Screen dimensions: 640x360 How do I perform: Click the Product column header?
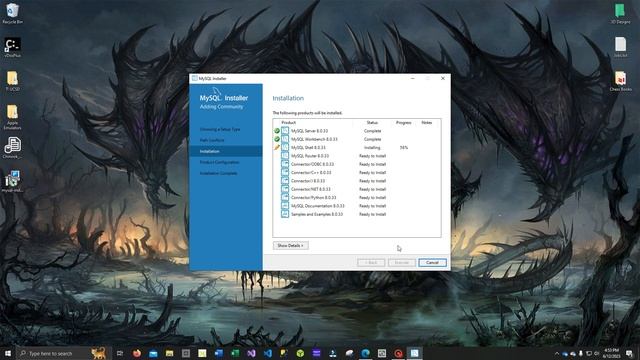point(289,122)
